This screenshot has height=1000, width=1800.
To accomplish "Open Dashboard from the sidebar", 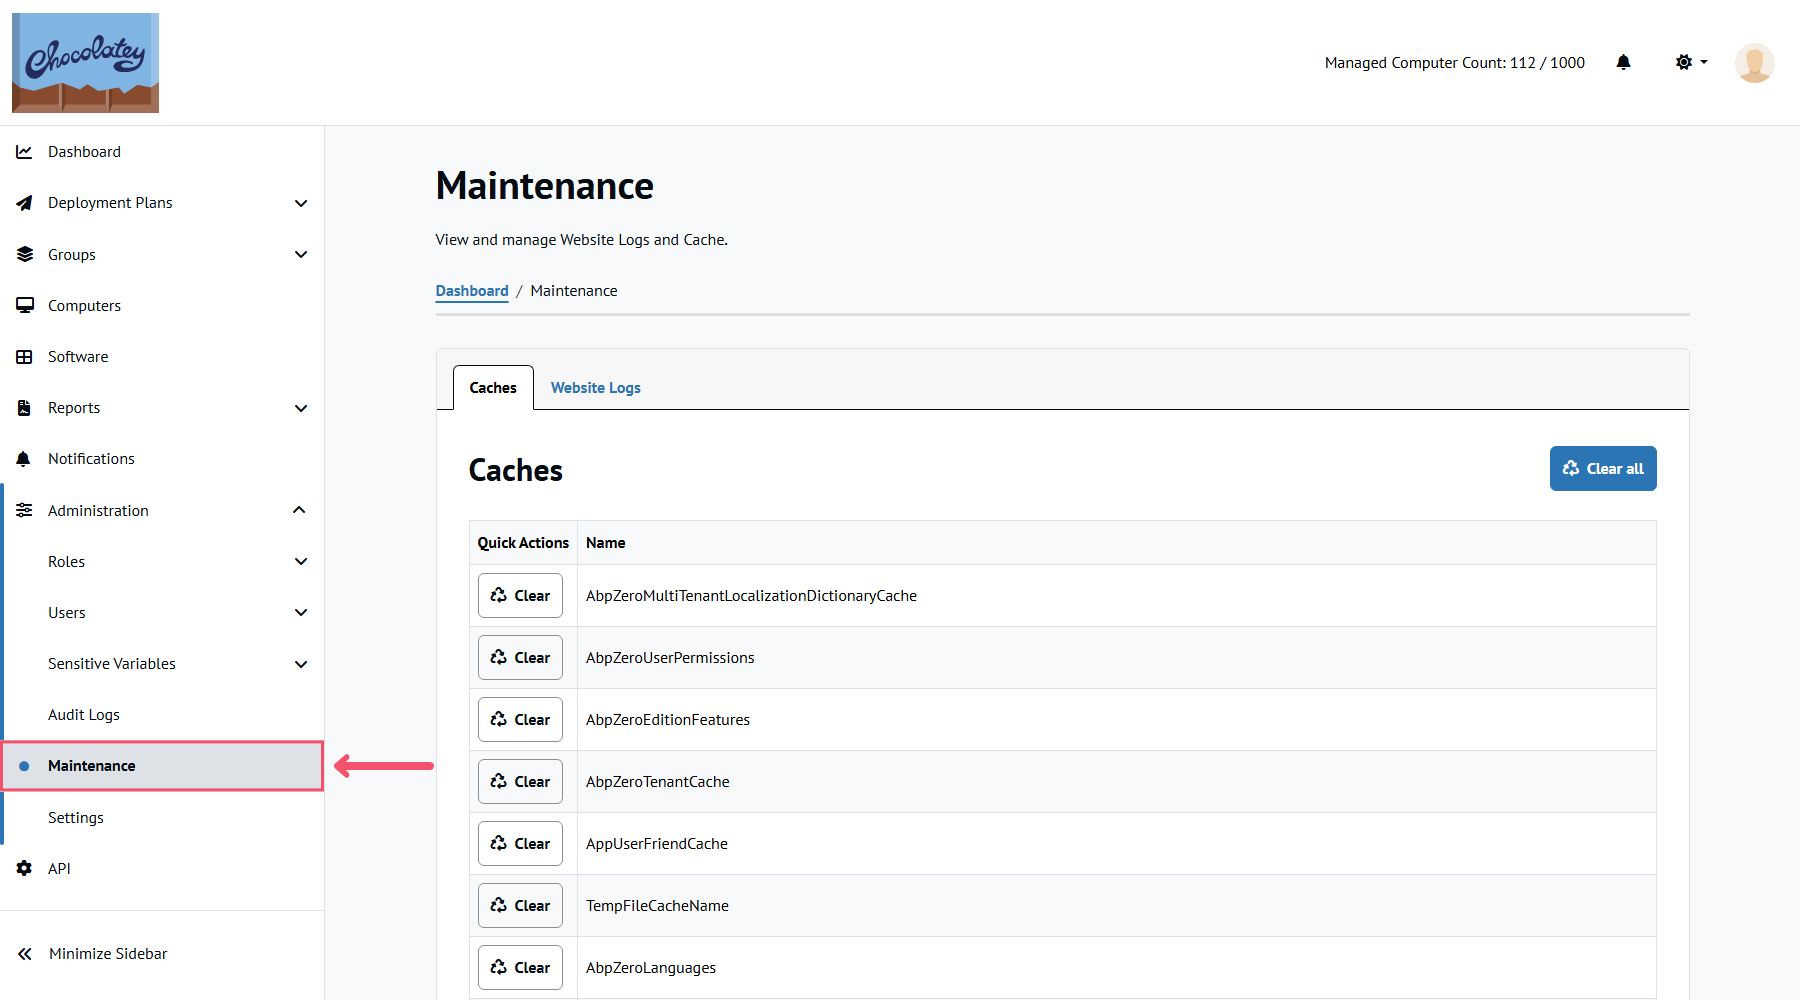I will (x=162, y=152).
